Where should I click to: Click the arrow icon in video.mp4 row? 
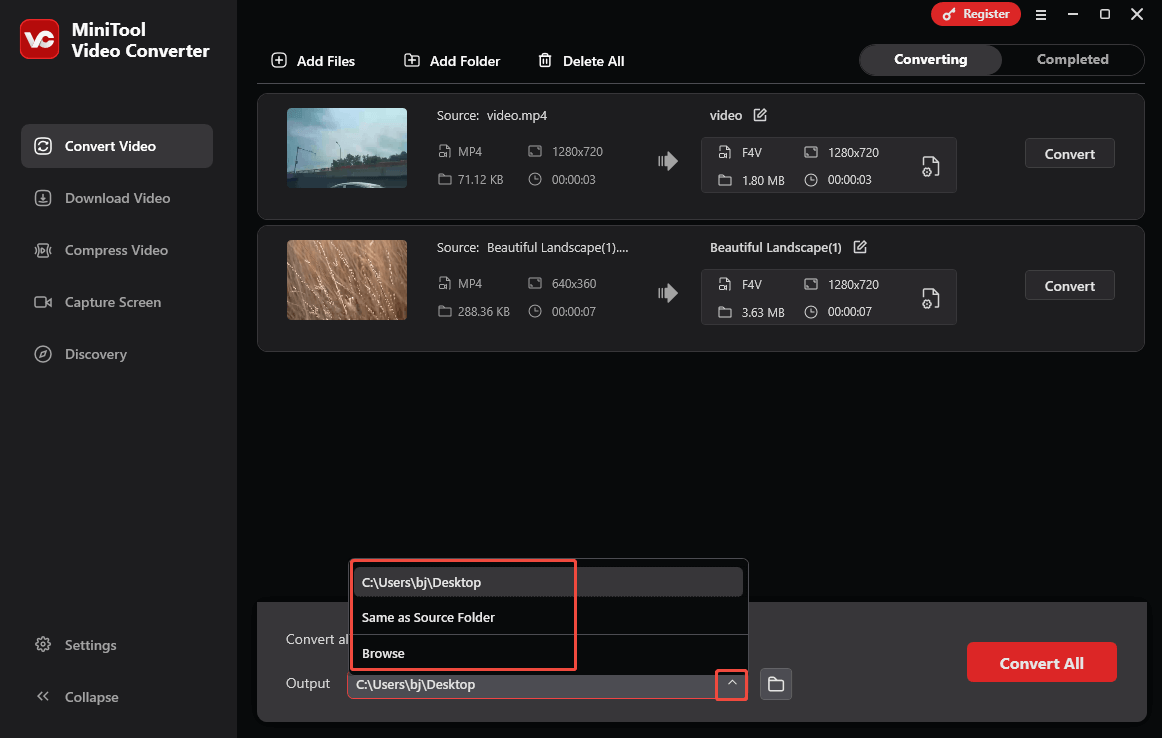click(668, 161)
